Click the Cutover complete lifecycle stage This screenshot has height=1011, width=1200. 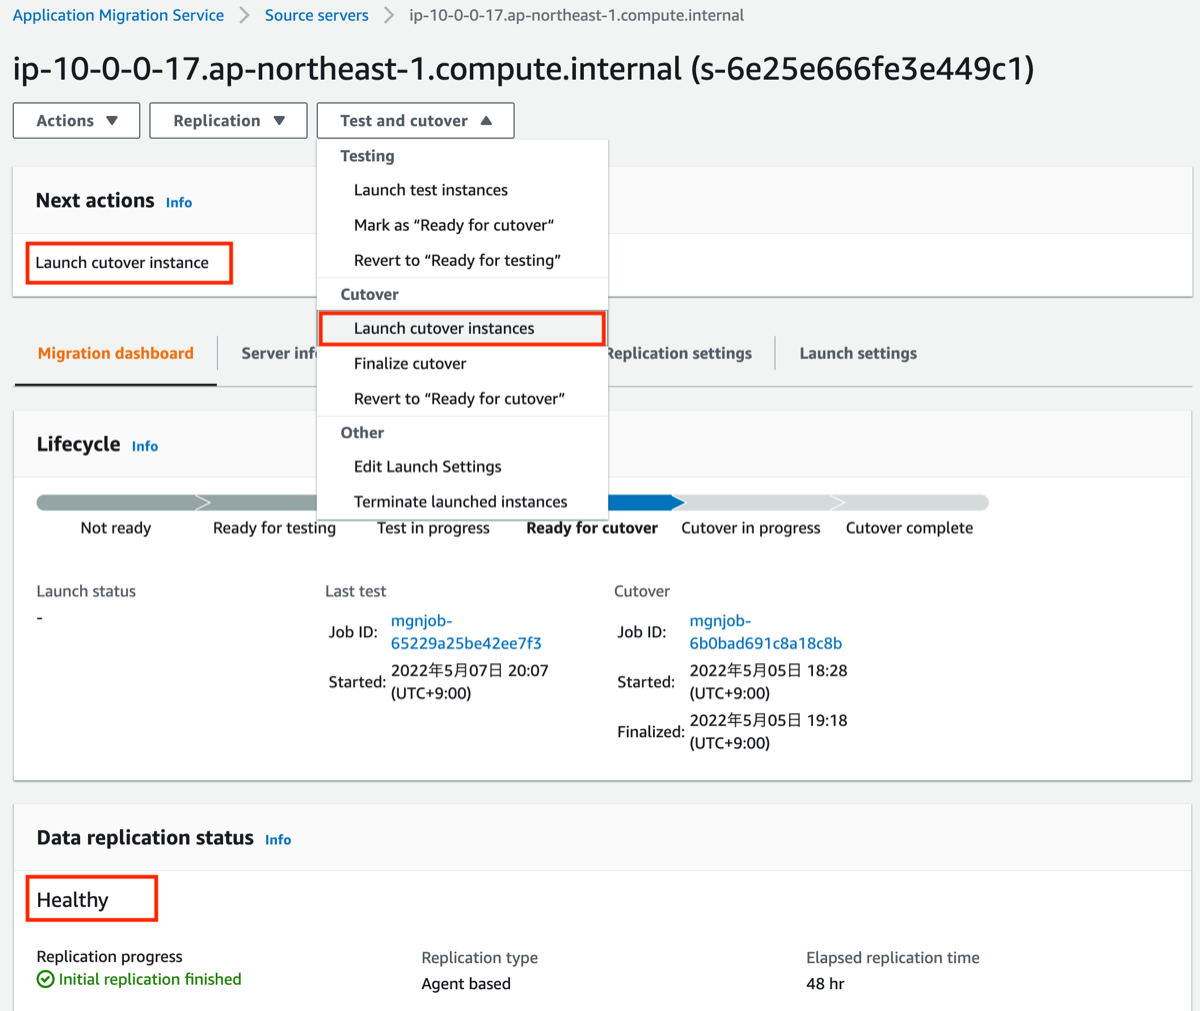point(909,528)
